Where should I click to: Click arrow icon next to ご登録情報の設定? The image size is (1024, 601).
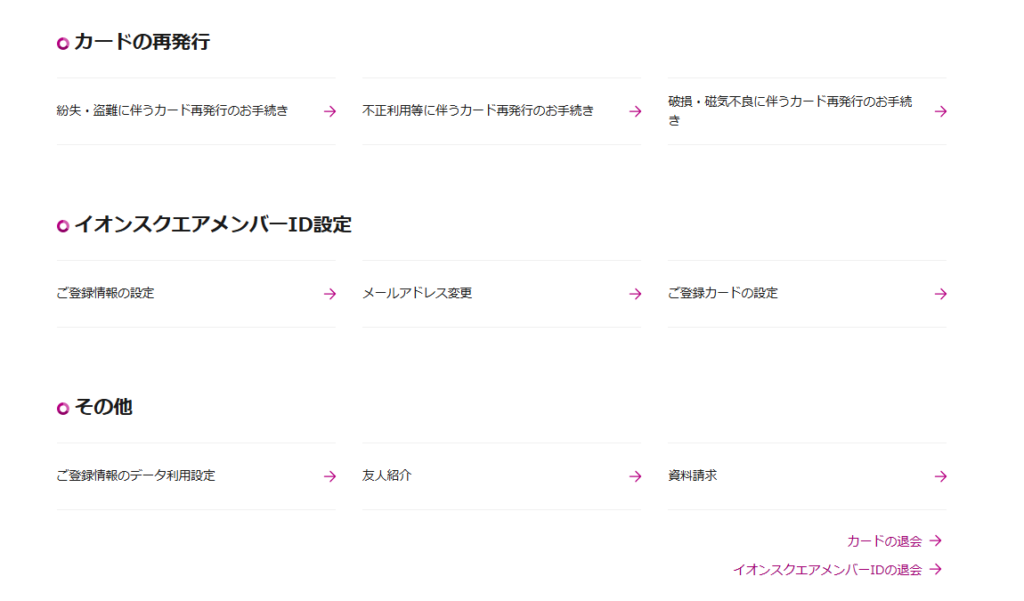330,294
